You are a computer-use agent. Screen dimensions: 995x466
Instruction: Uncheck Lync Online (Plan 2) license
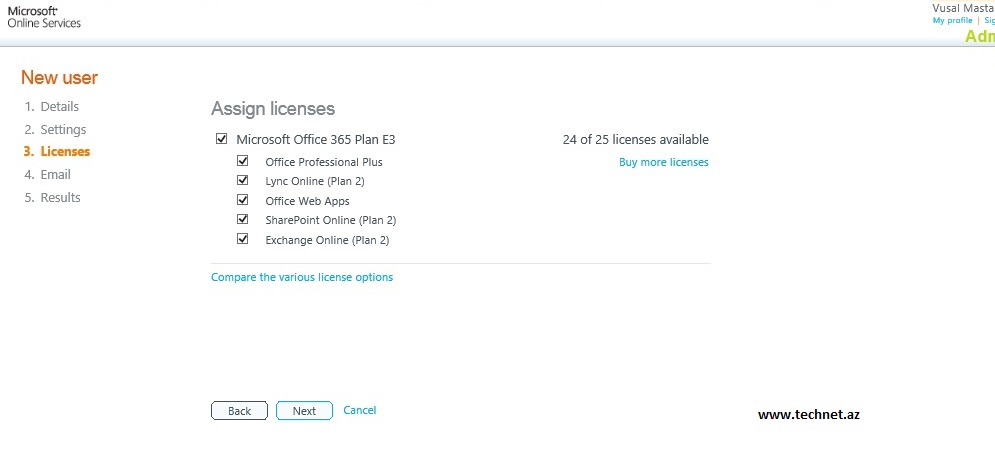(242, 181)
